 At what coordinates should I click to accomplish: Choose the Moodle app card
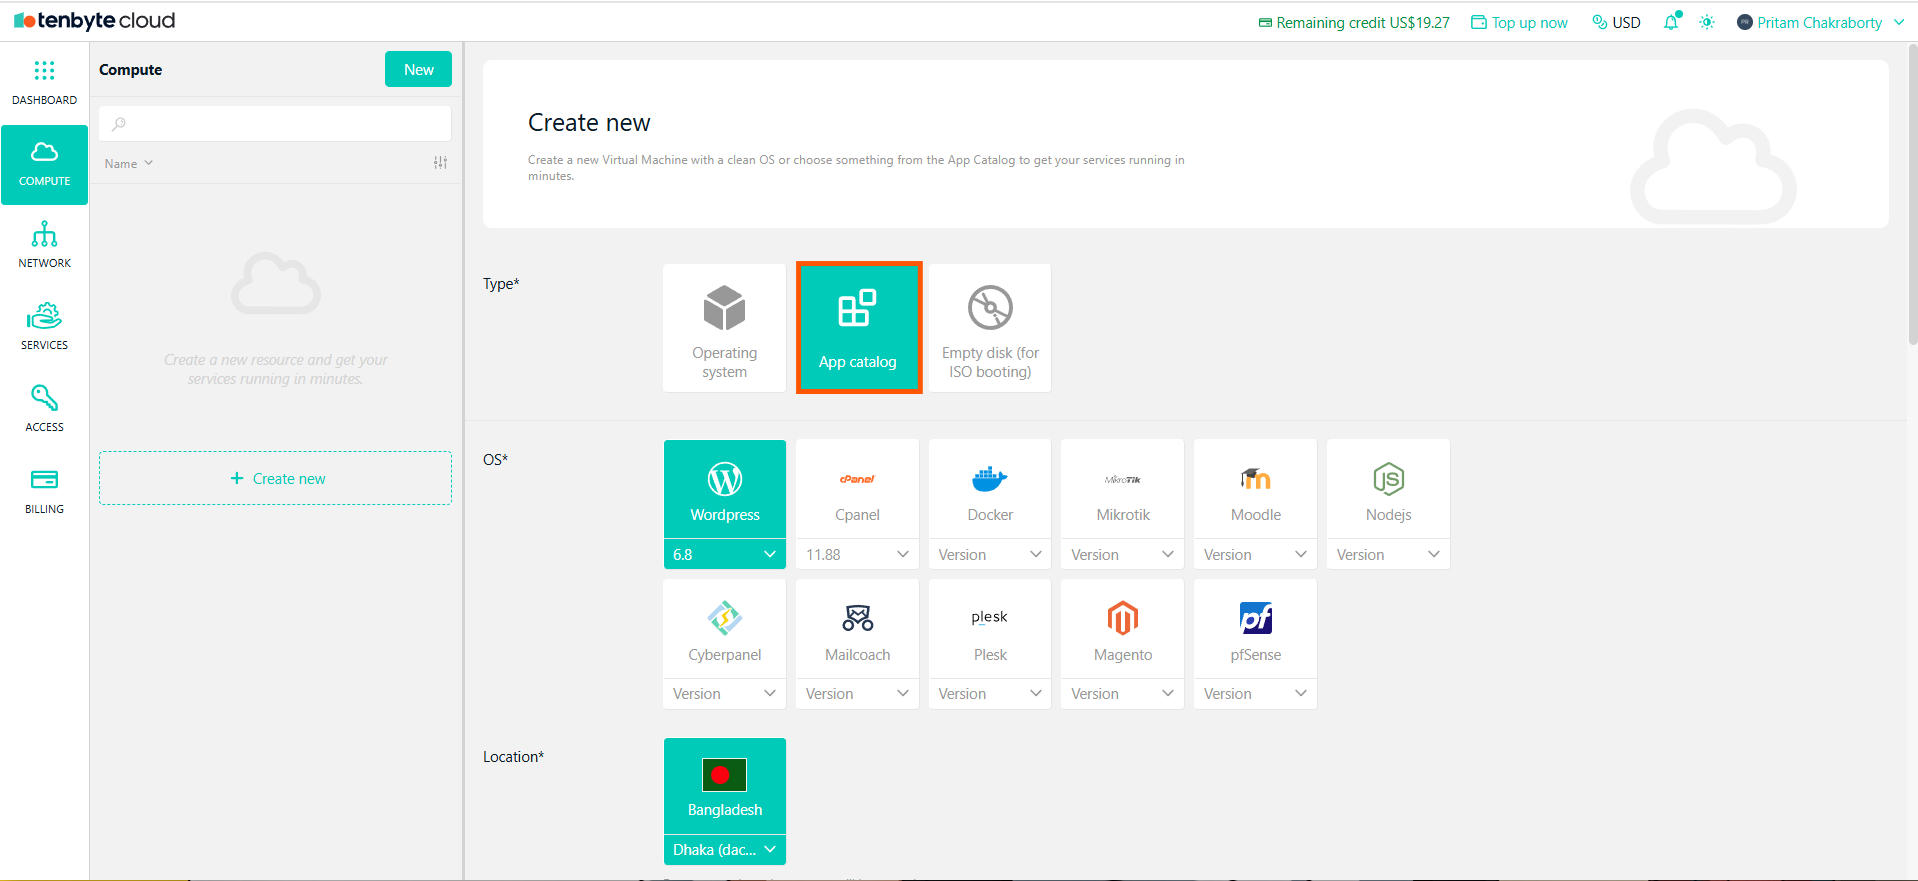tap(1255, 489)
